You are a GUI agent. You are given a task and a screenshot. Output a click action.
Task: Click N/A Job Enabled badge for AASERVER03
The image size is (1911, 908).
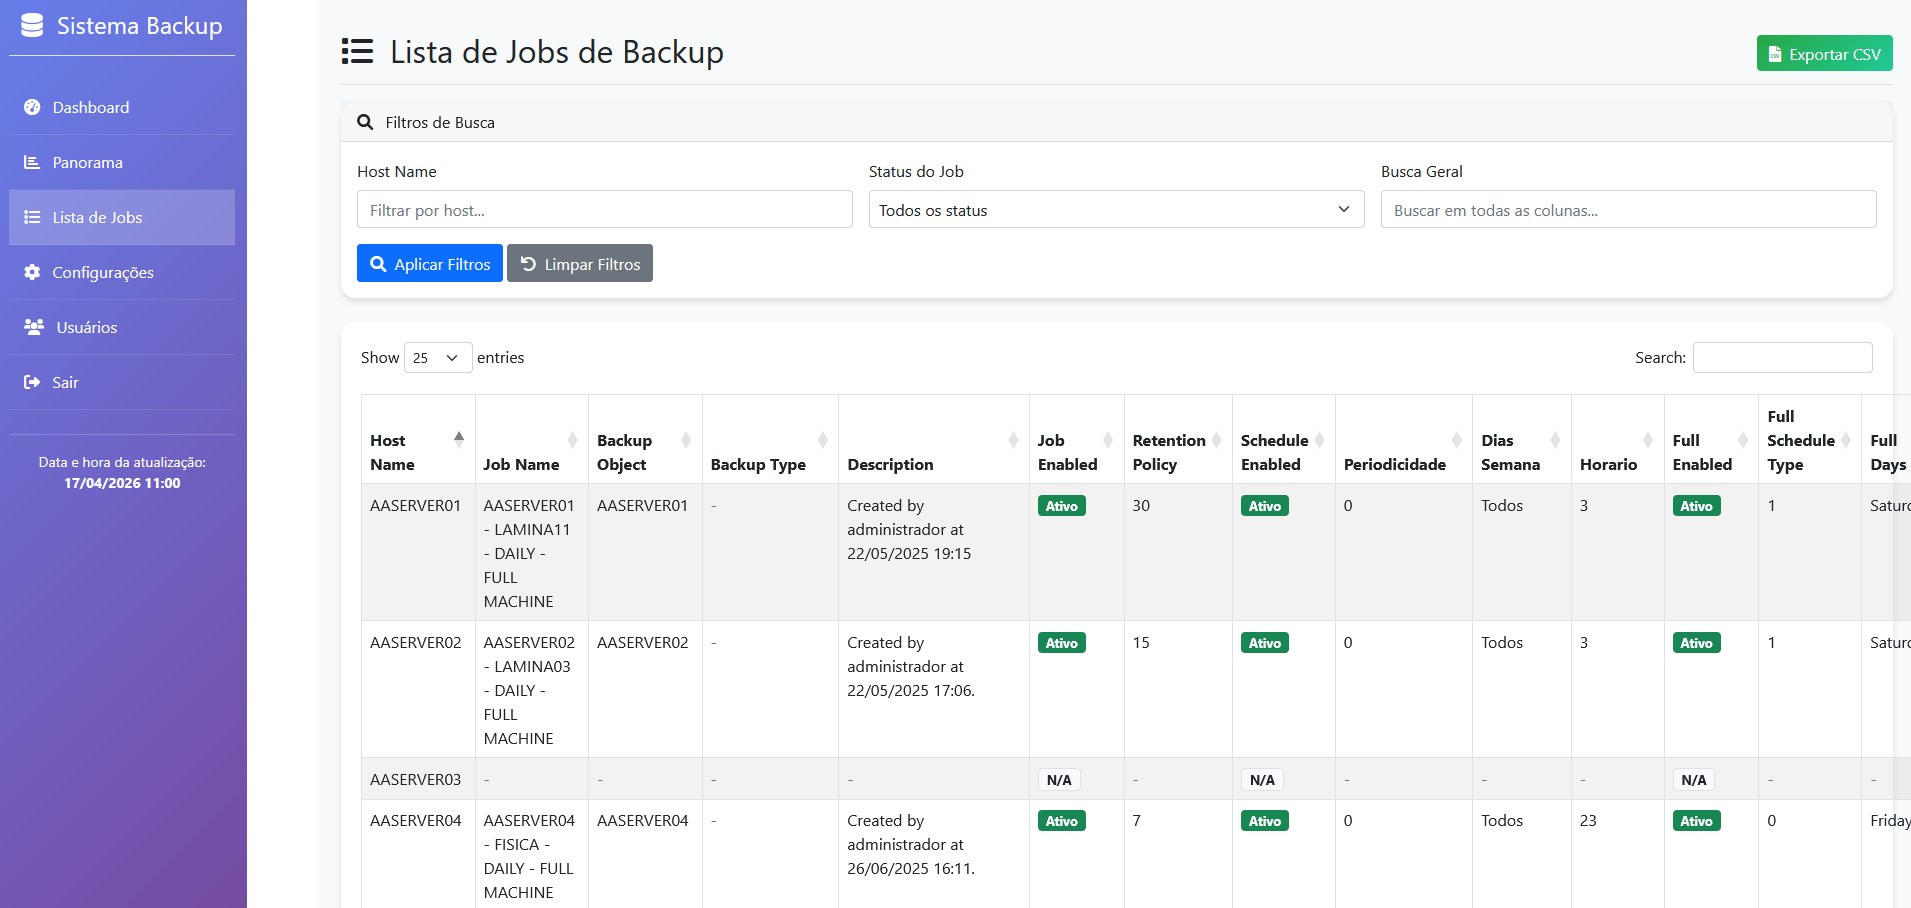coord(1059,780)
